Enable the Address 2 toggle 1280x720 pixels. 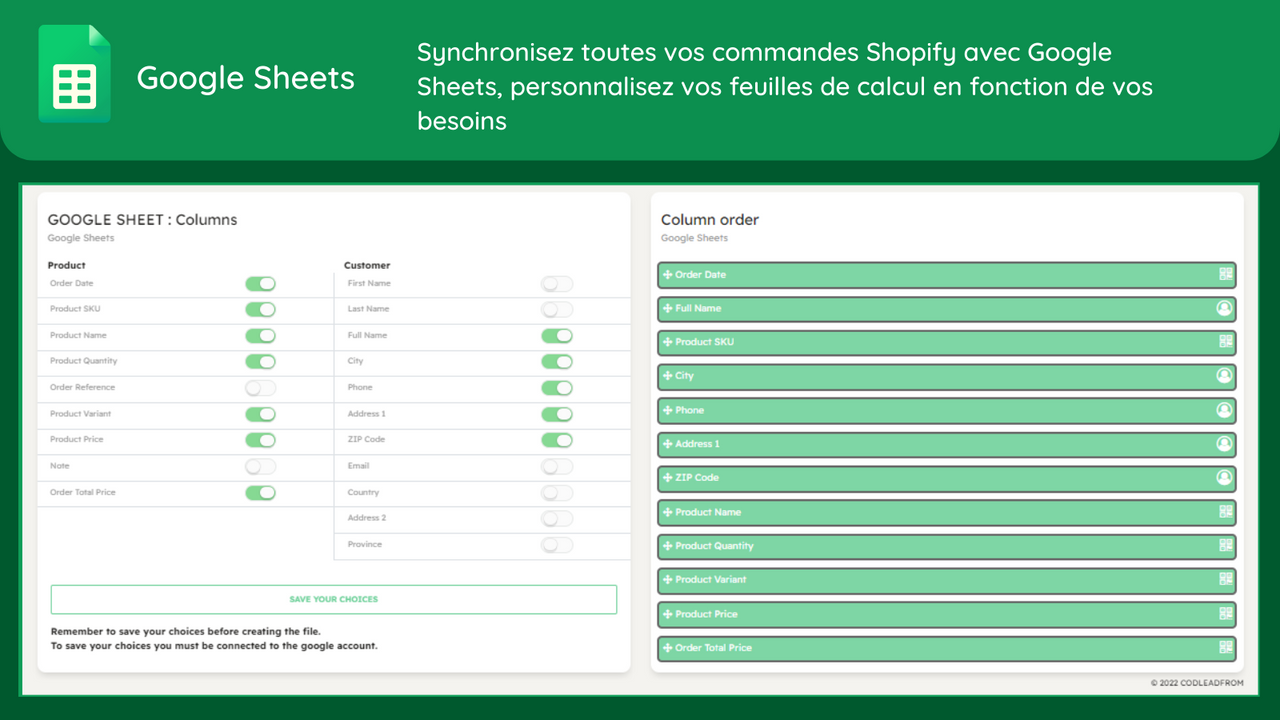557,519
